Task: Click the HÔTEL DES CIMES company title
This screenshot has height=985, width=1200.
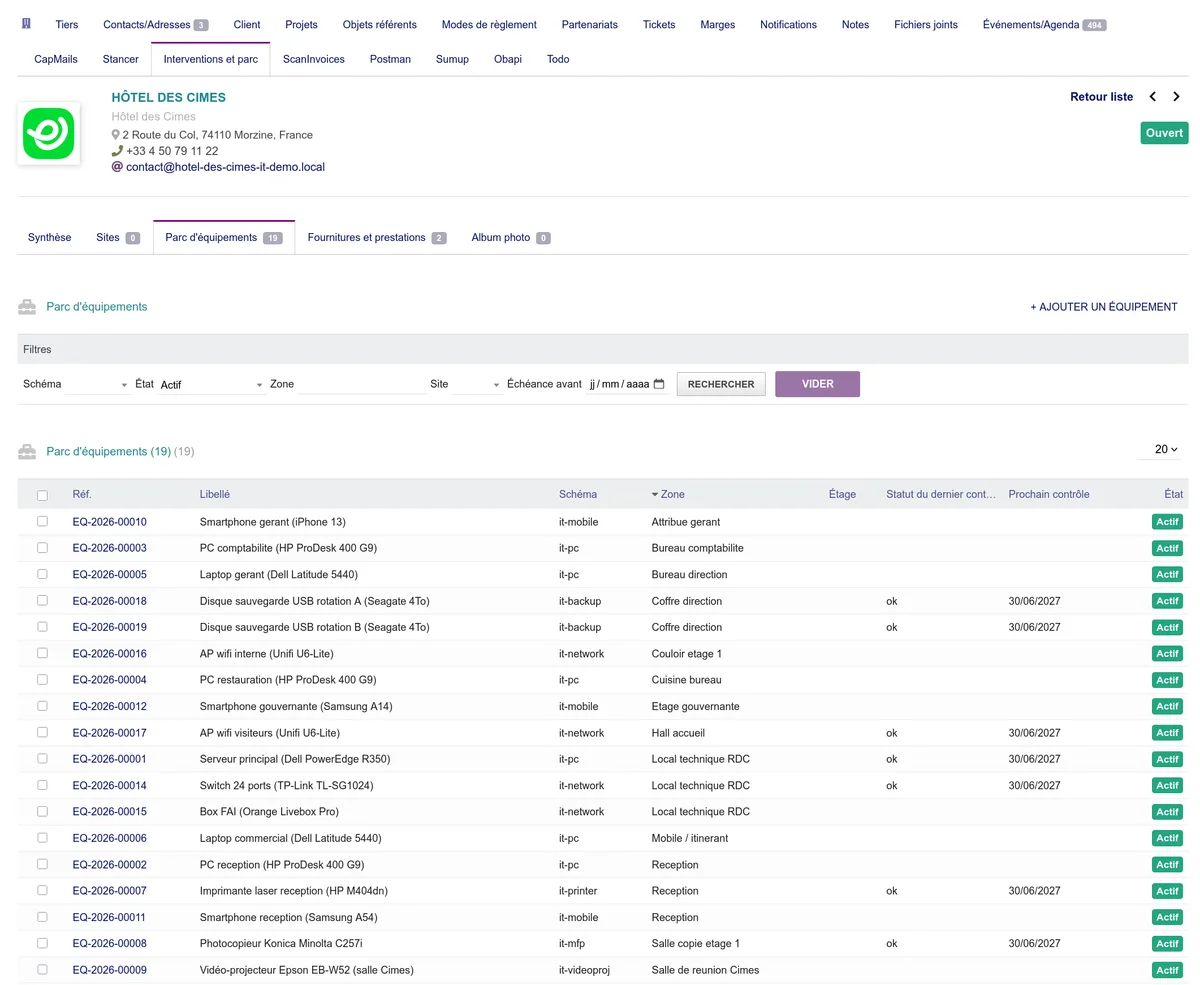Action: (169, 98)
